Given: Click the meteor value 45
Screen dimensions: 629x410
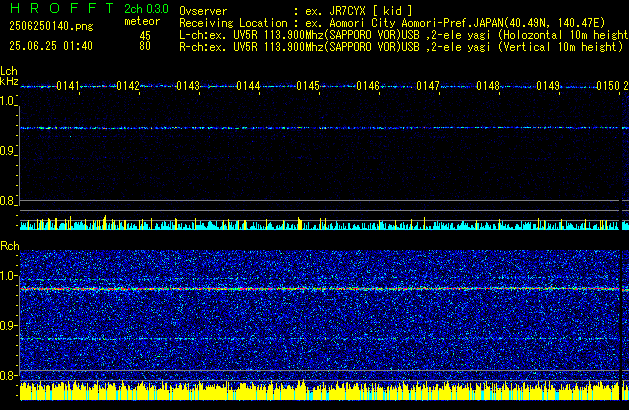Looking at the screenshot, I should [x=145, y=36].
